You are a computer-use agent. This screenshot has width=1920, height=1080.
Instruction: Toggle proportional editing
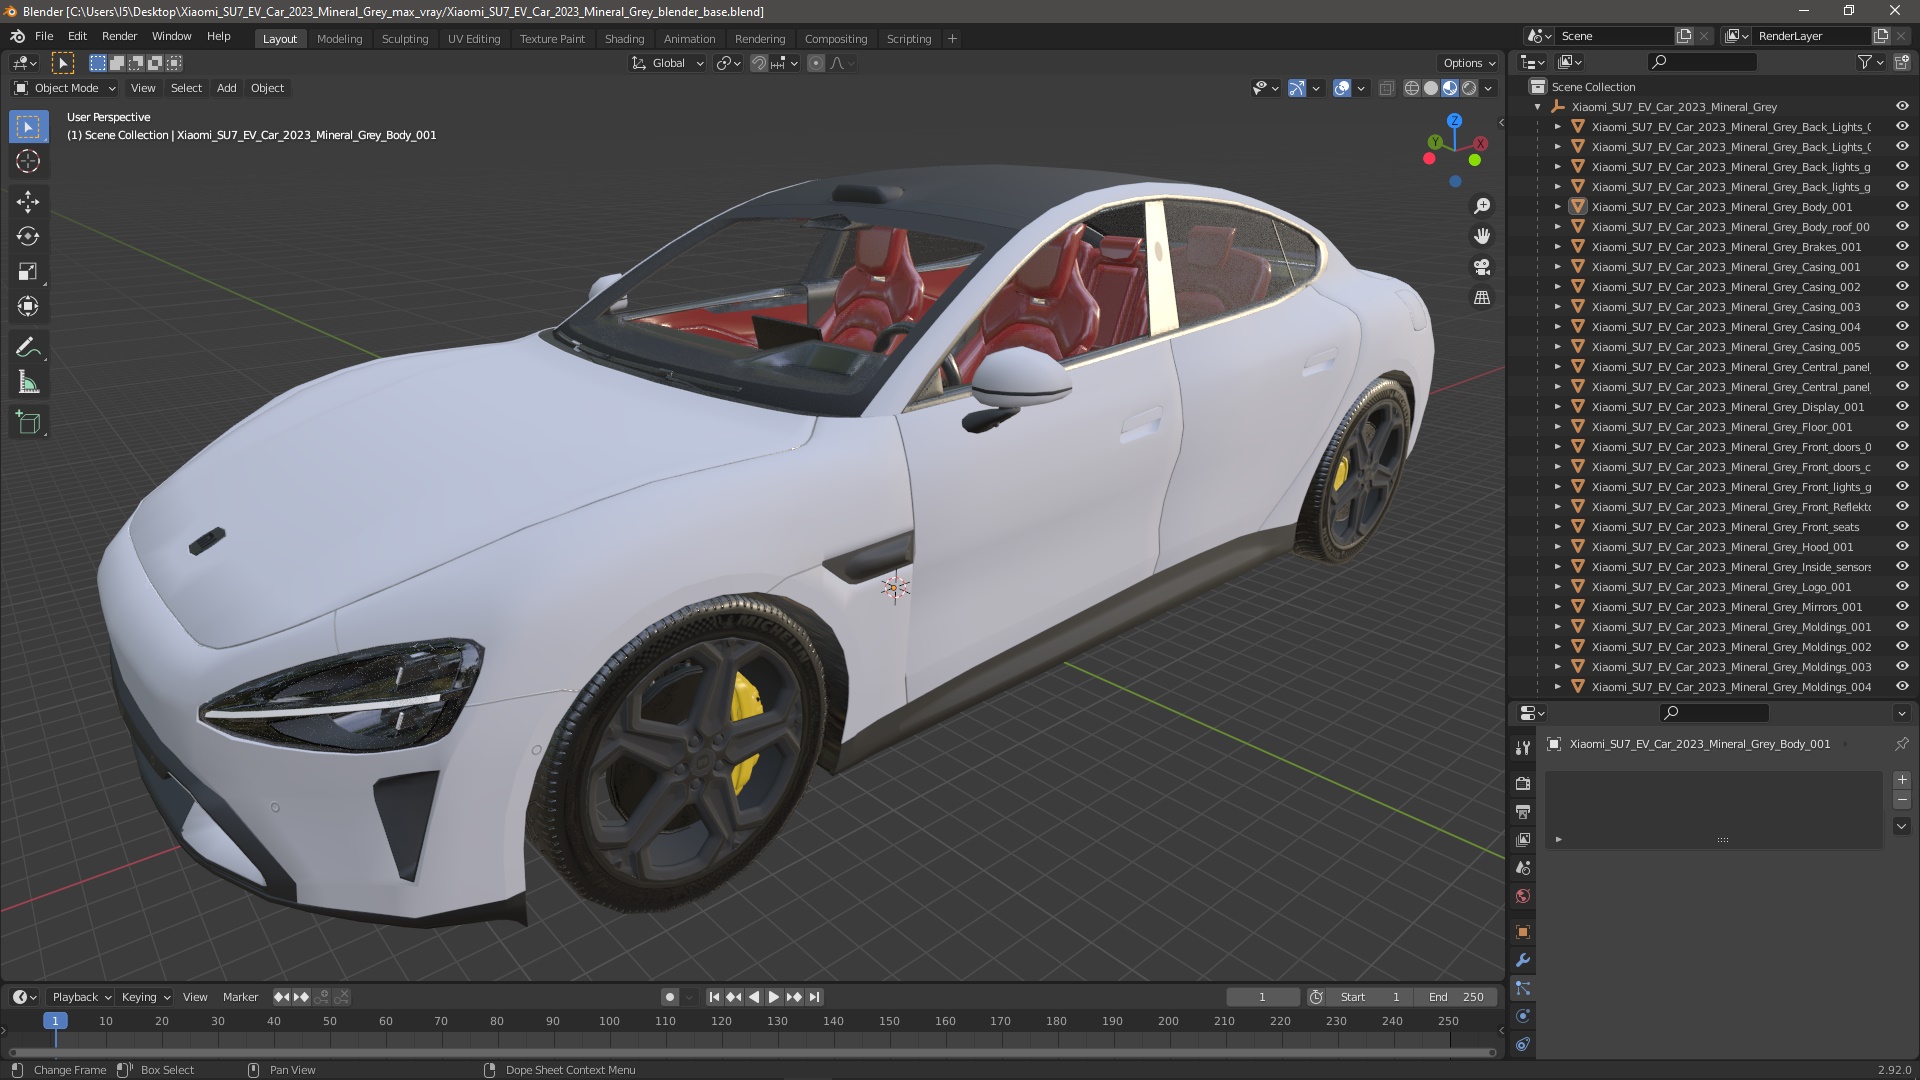click(x=816, y=63)
